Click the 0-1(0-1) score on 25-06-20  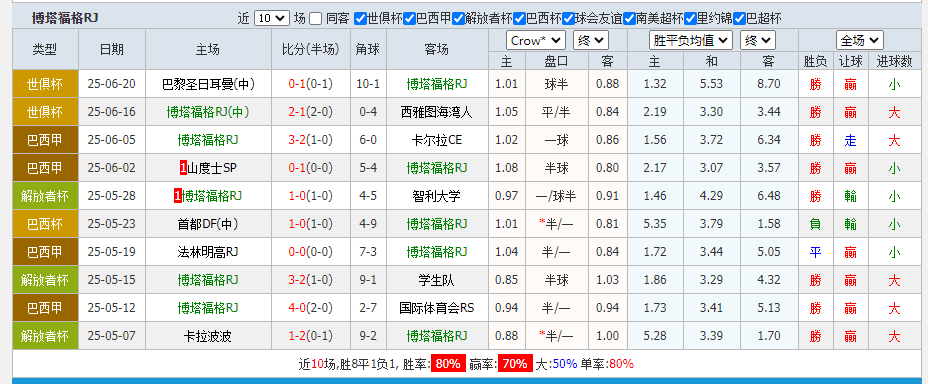tap(310, 84)
